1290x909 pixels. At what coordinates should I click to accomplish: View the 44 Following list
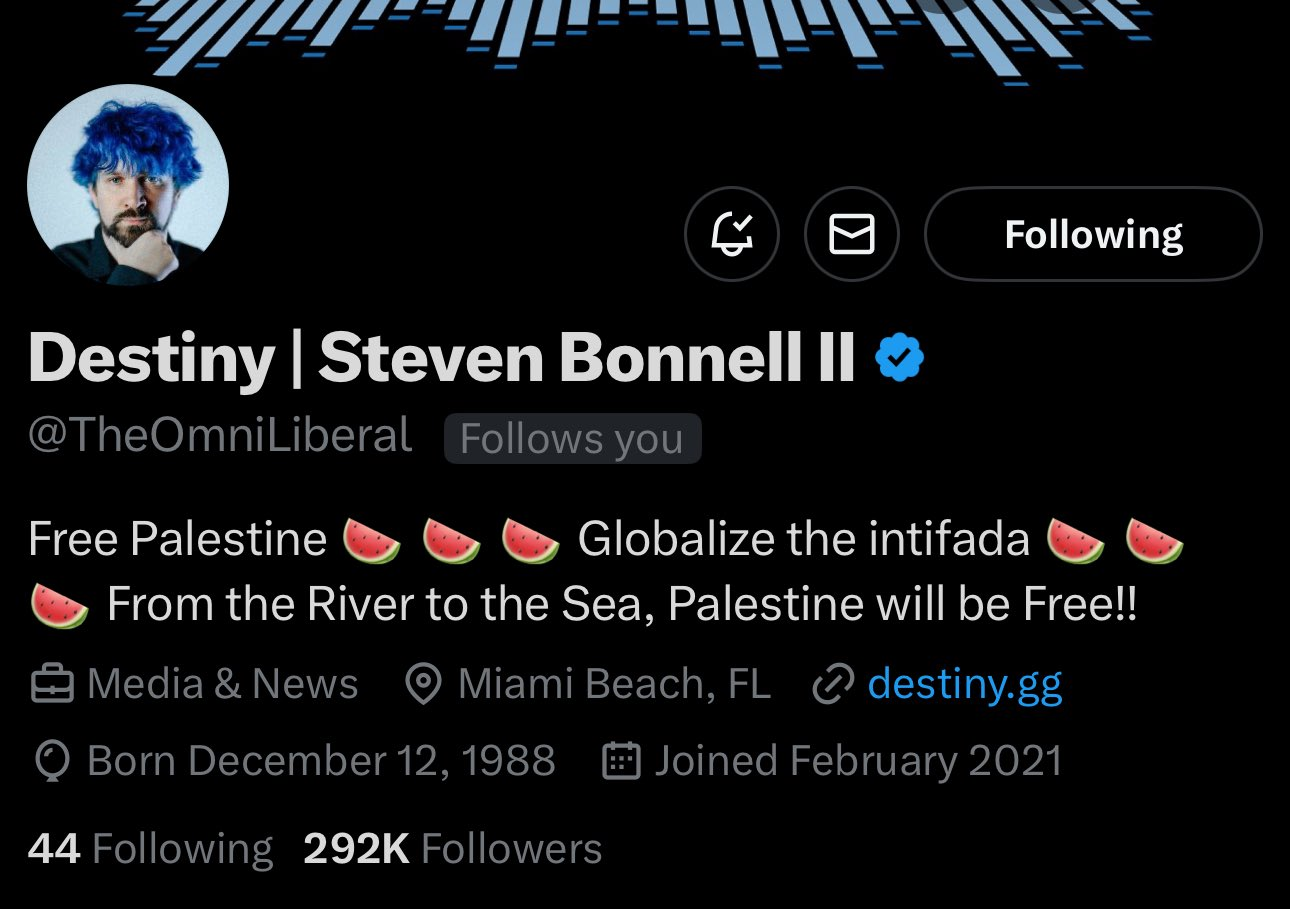(x=150, y=849)
